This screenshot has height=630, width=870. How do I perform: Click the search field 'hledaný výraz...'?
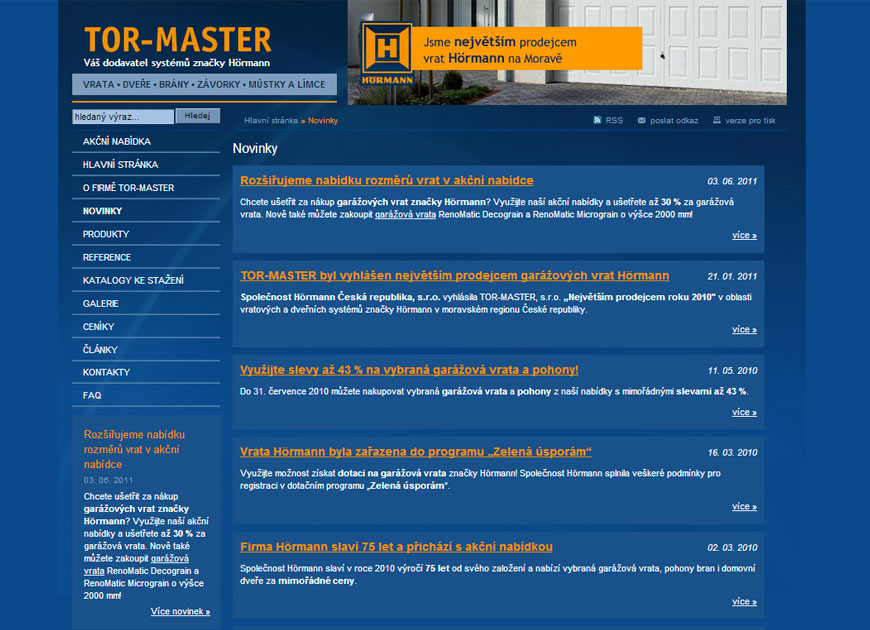click(123, 117)
